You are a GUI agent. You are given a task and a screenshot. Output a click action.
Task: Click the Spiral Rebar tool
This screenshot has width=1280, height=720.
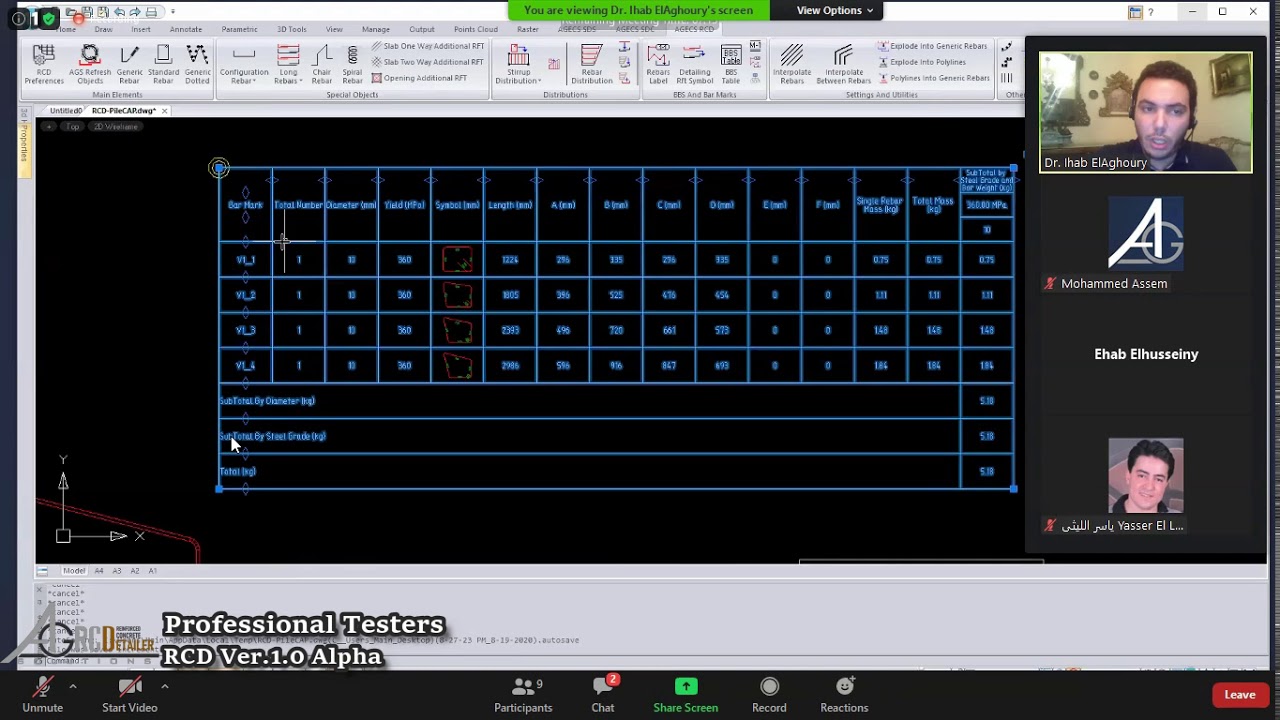point(352,65)
